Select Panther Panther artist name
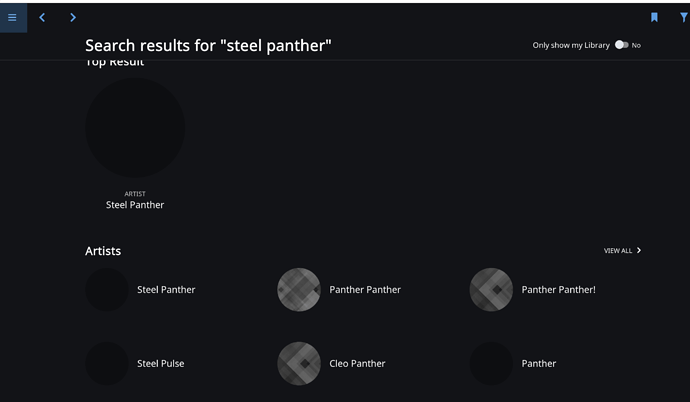Screen dimensions: 690x402 coord(365,289)
